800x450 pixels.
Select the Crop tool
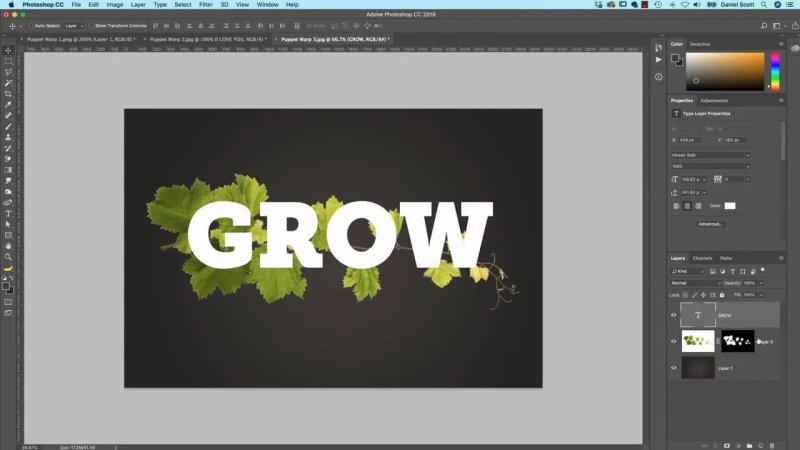pos(8,94)
